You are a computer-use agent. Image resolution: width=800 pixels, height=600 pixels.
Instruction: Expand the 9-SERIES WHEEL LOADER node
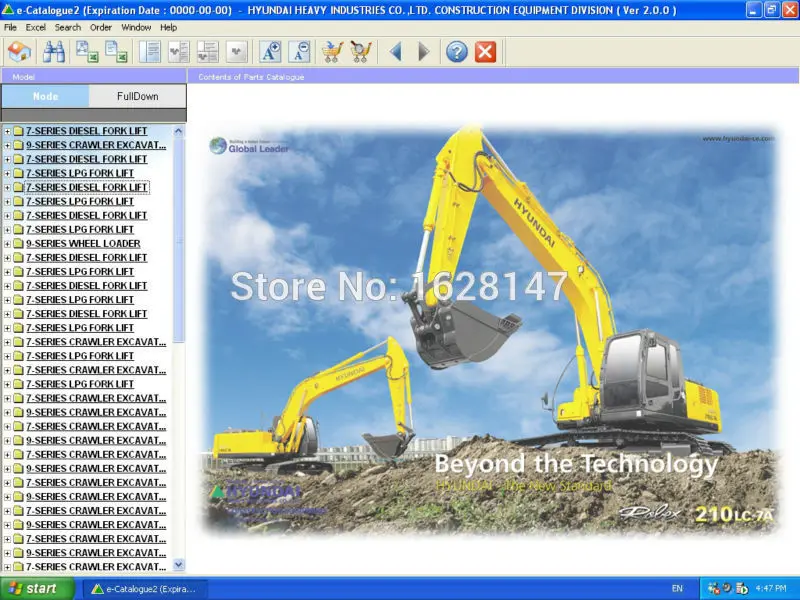point(7,244)
